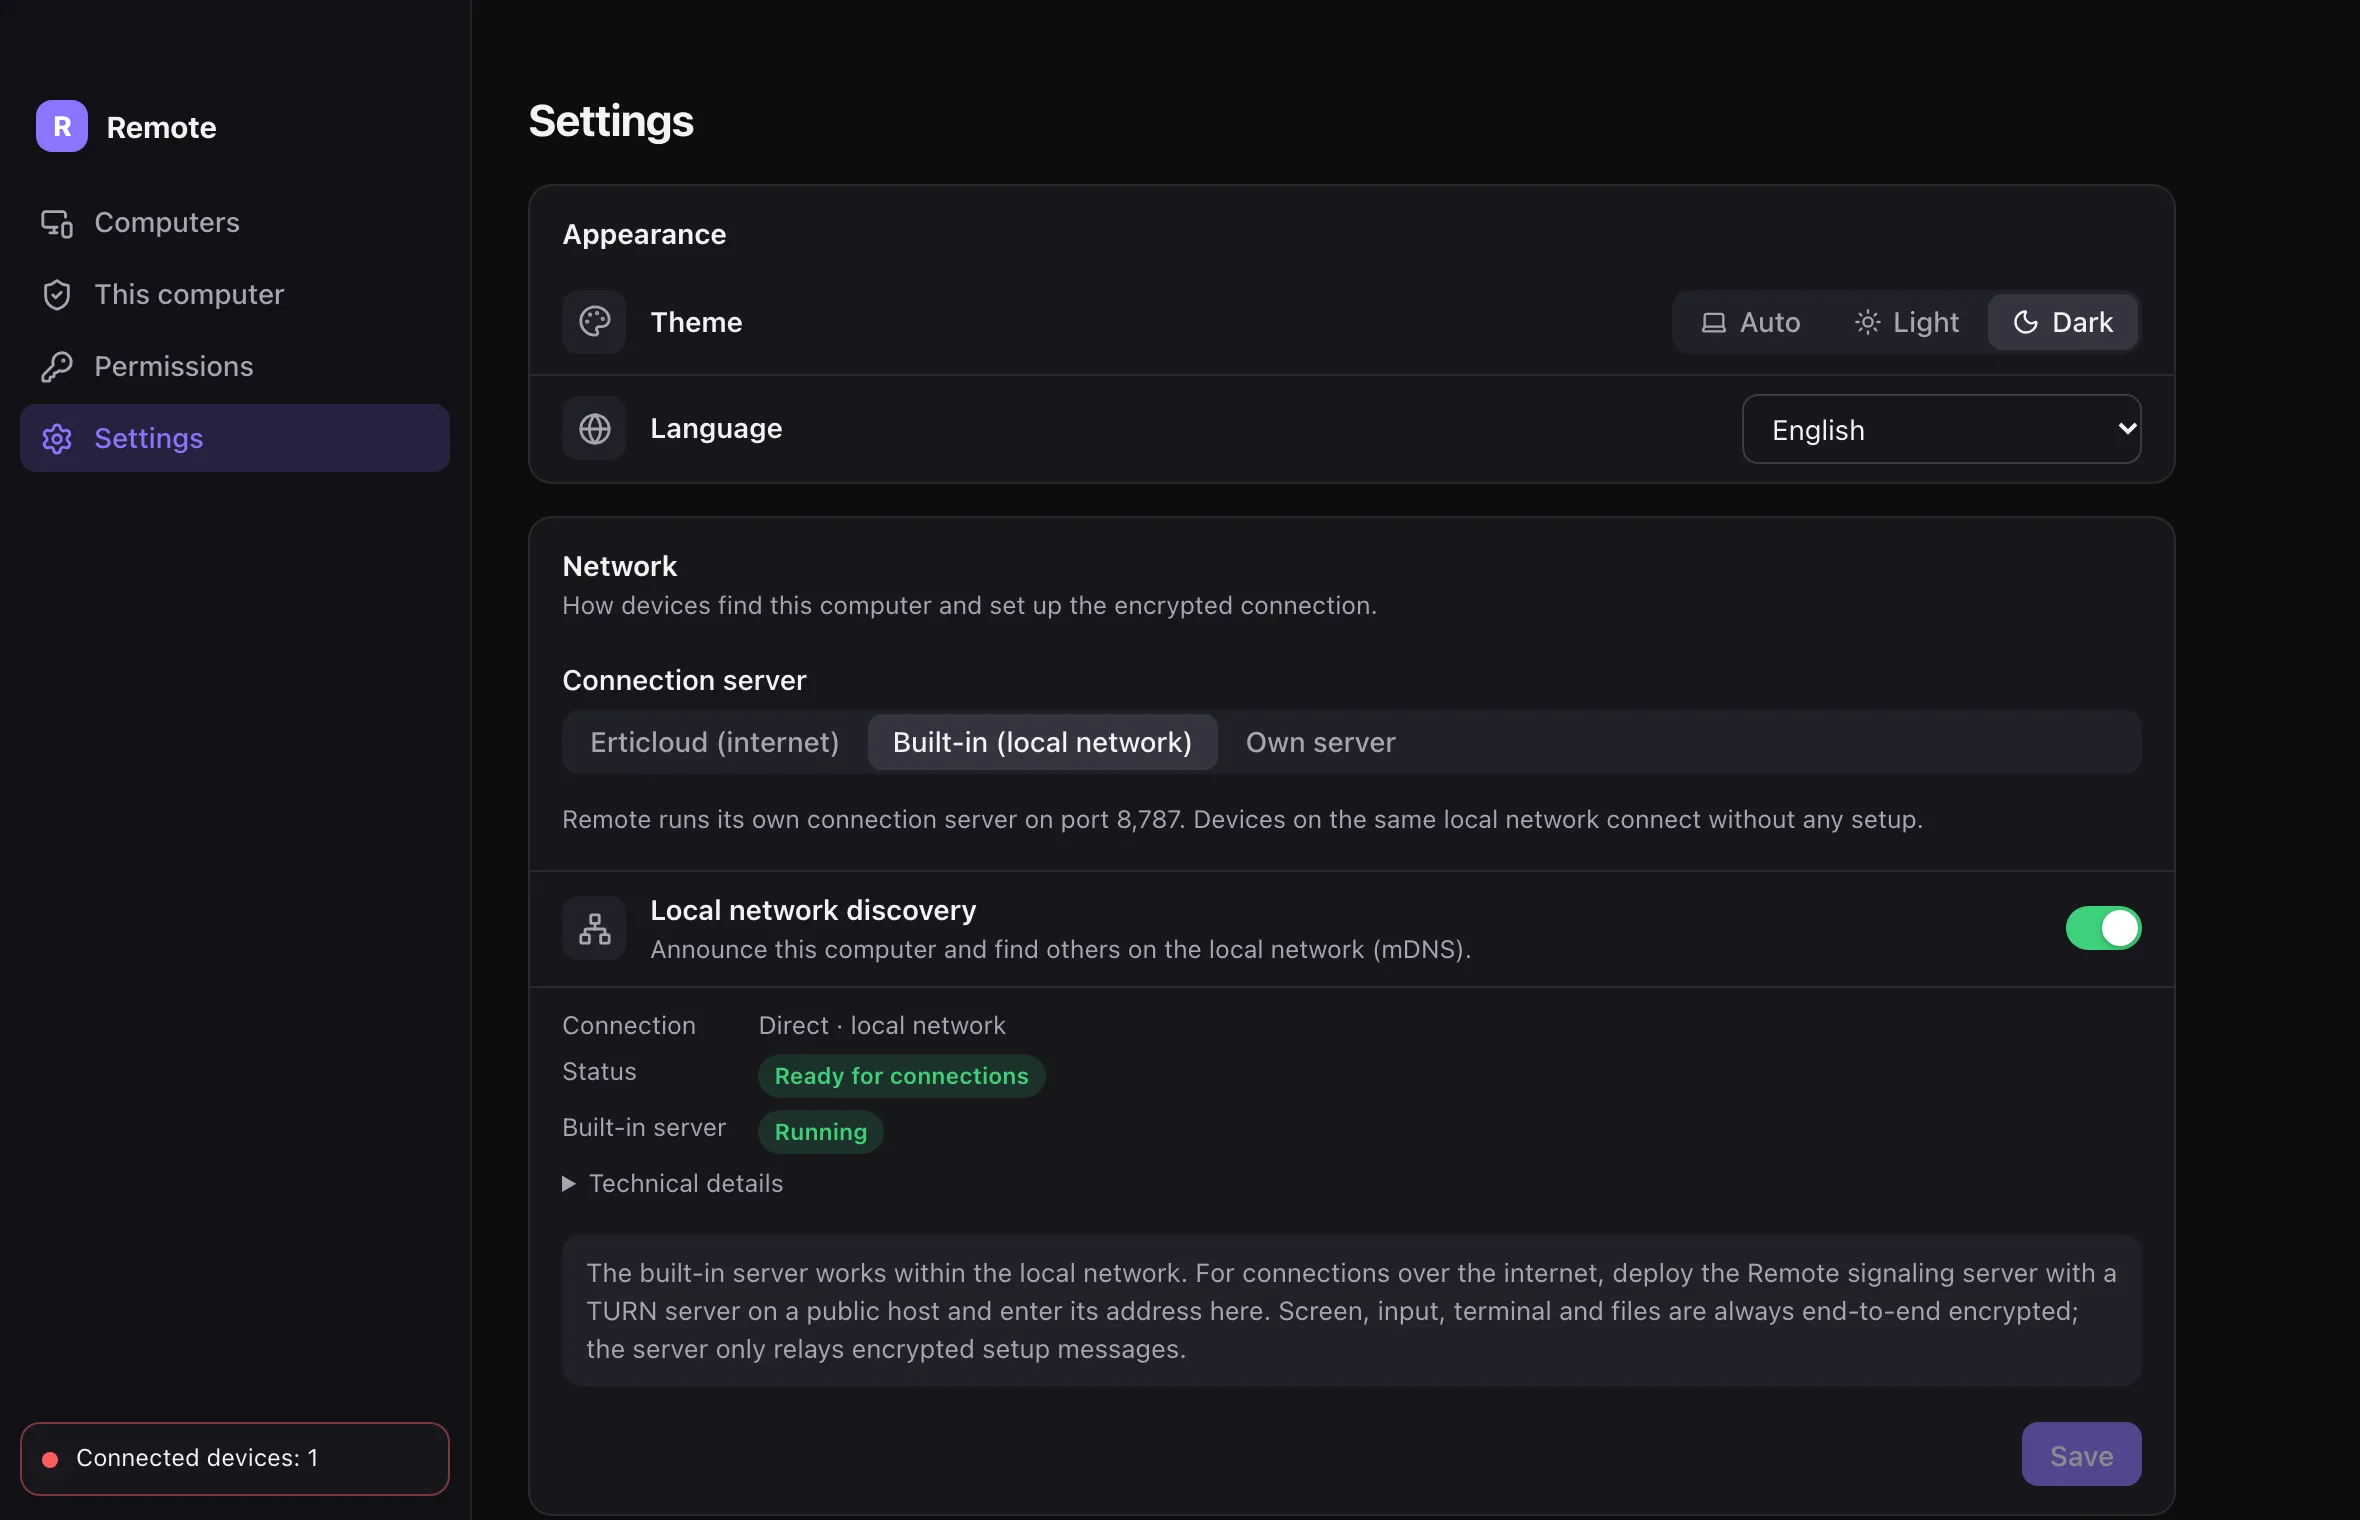2360x1520 pixels.
Task: Click the globe icon next to Language
Action: [594, 429]
